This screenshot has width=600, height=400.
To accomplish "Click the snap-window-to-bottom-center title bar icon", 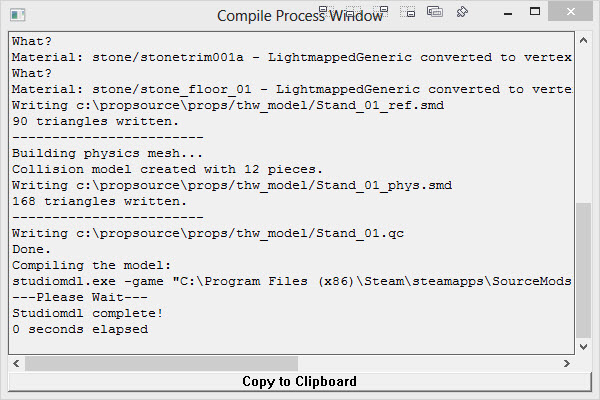I will (354, 12).
